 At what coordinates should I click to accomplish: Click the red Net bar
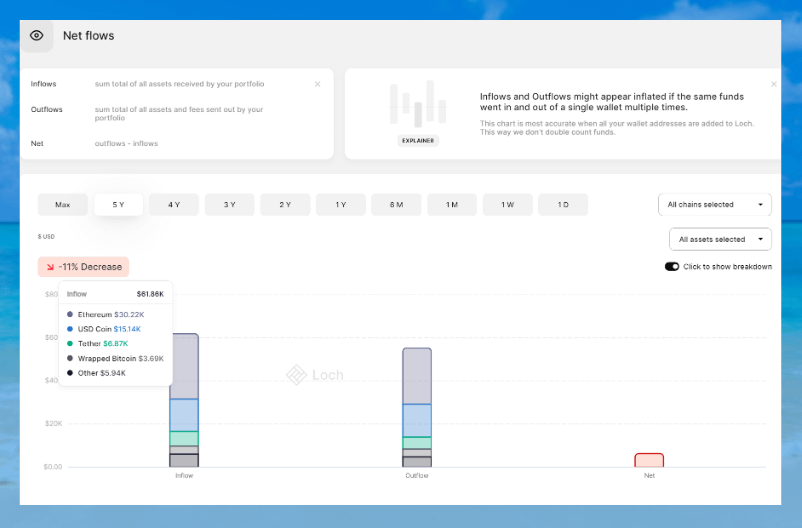pos(649,460)
